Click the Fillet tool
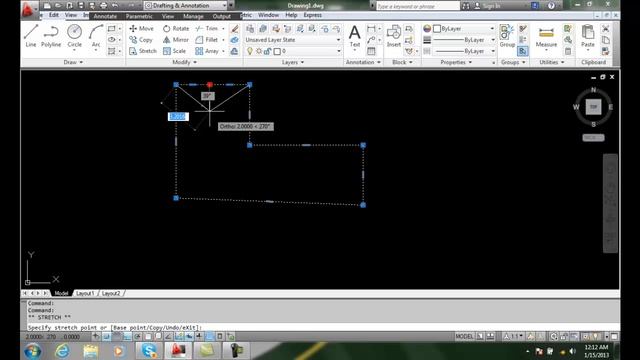640x360 pixels. tap(207, 40)
